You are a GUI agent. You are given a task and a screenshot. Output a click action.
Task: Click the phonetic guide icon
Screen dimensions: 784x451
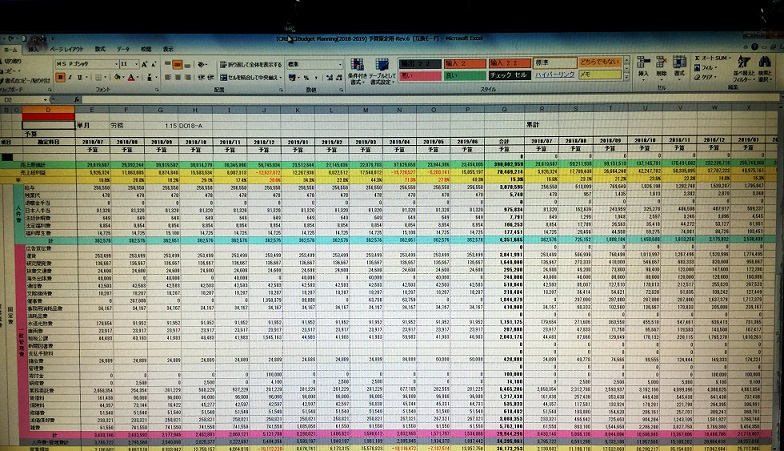tap(149, 78)
